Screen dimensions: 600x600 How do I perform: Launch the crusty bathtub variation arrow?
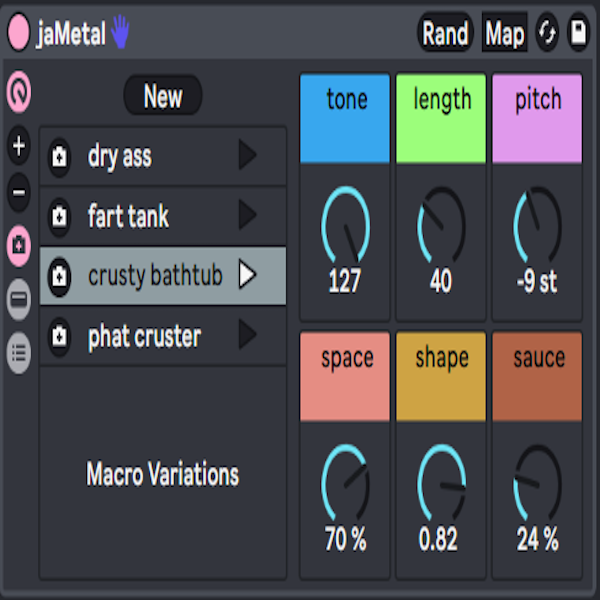(247, 276)
